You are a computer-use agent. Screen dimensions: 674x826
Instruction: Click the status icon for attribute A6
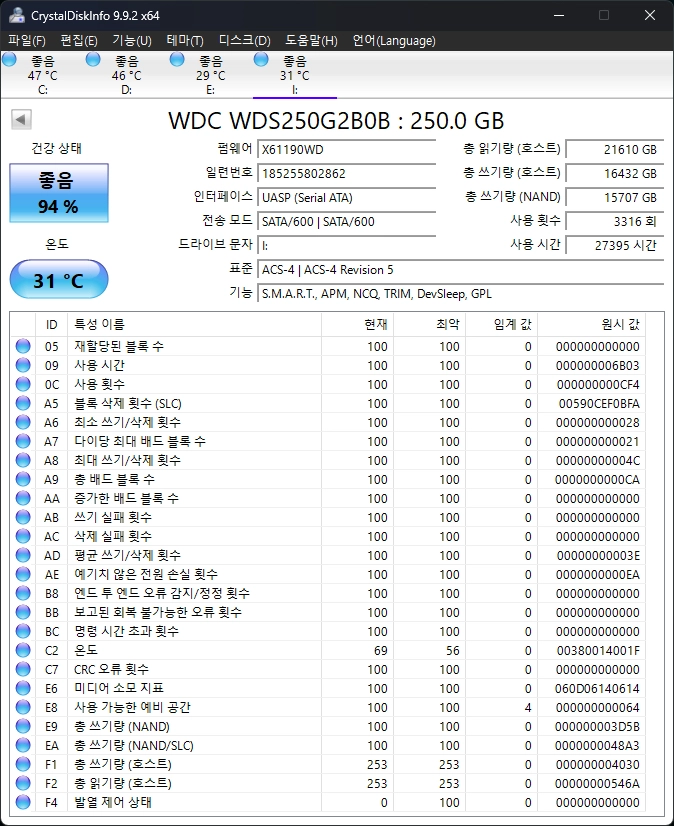coord(23,422)
